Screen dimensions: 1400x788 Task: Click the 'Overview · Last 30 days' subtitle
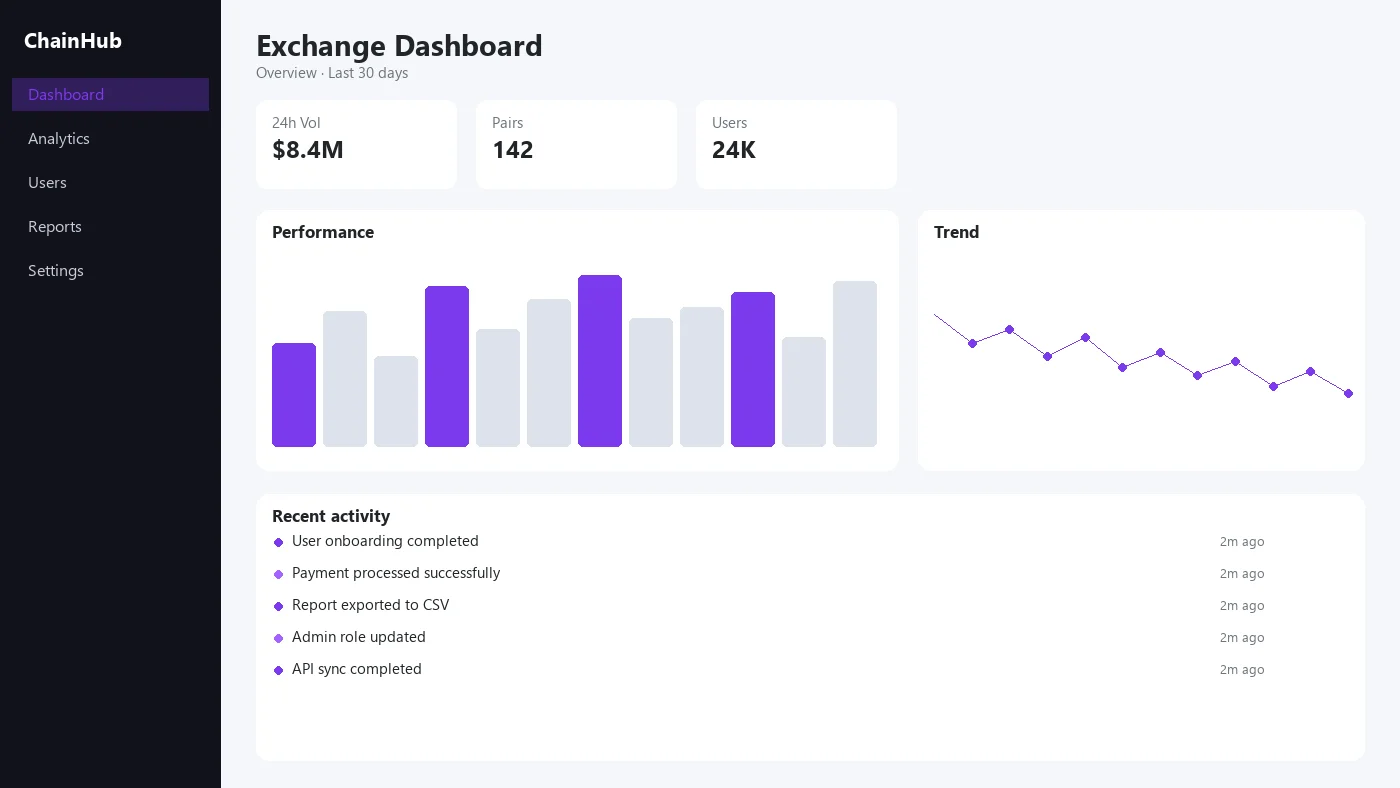point(332,73)
